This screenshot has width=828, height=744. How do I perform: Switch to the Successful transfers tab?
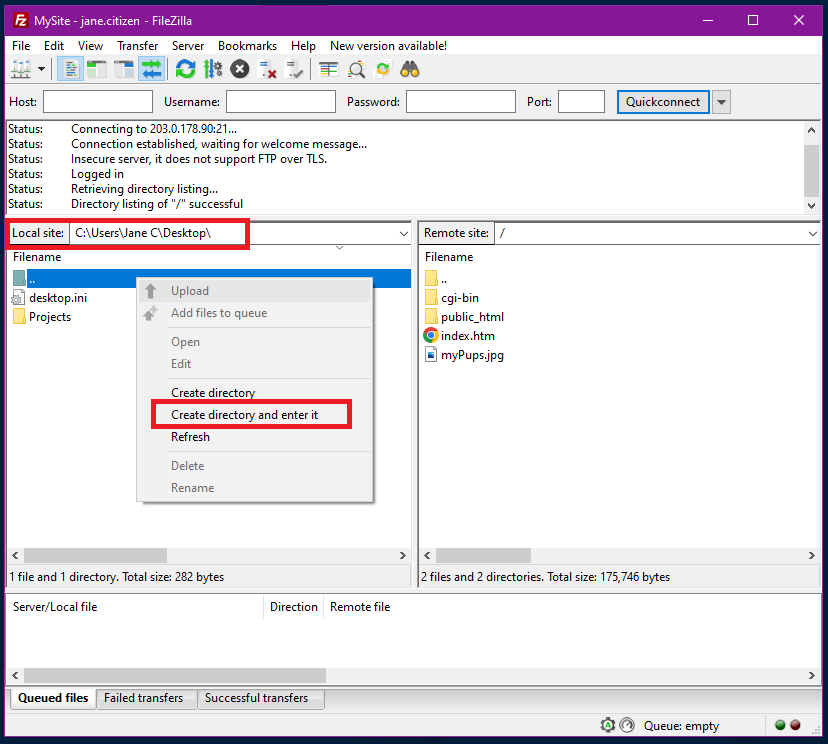pyautogui.click(x=260, y=698)
